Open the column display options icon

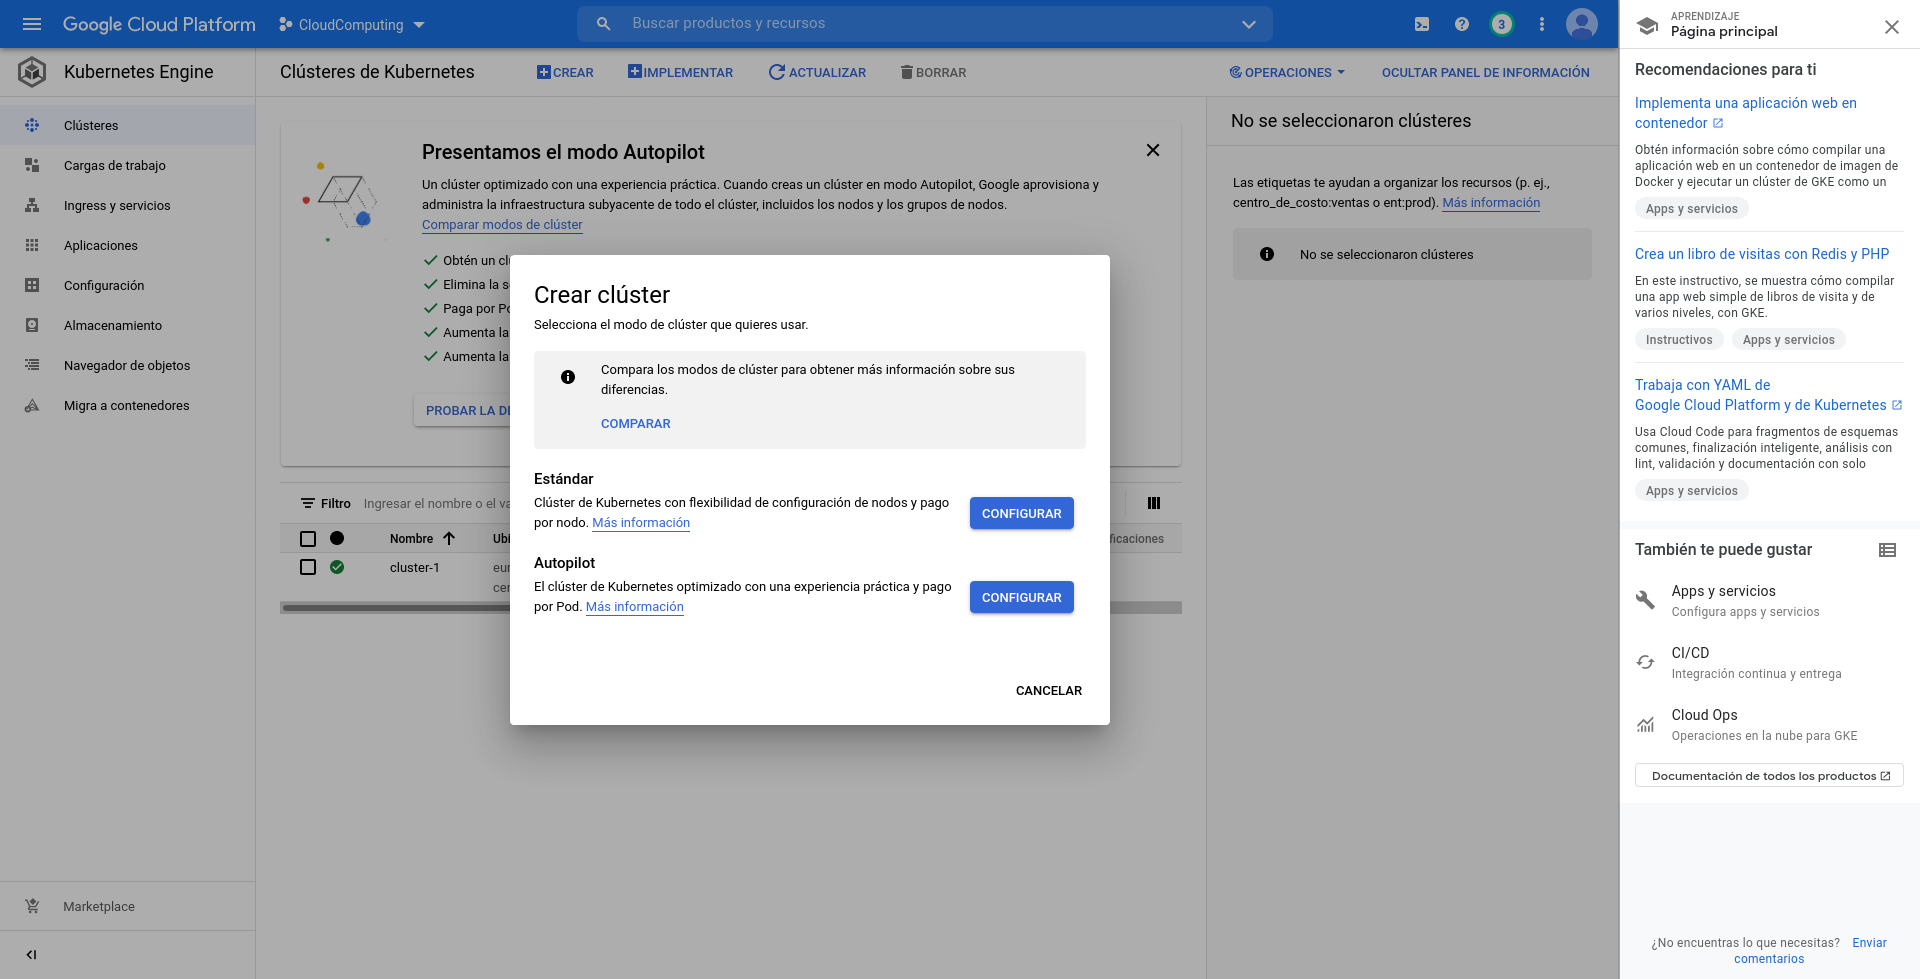coord(1153,503)
